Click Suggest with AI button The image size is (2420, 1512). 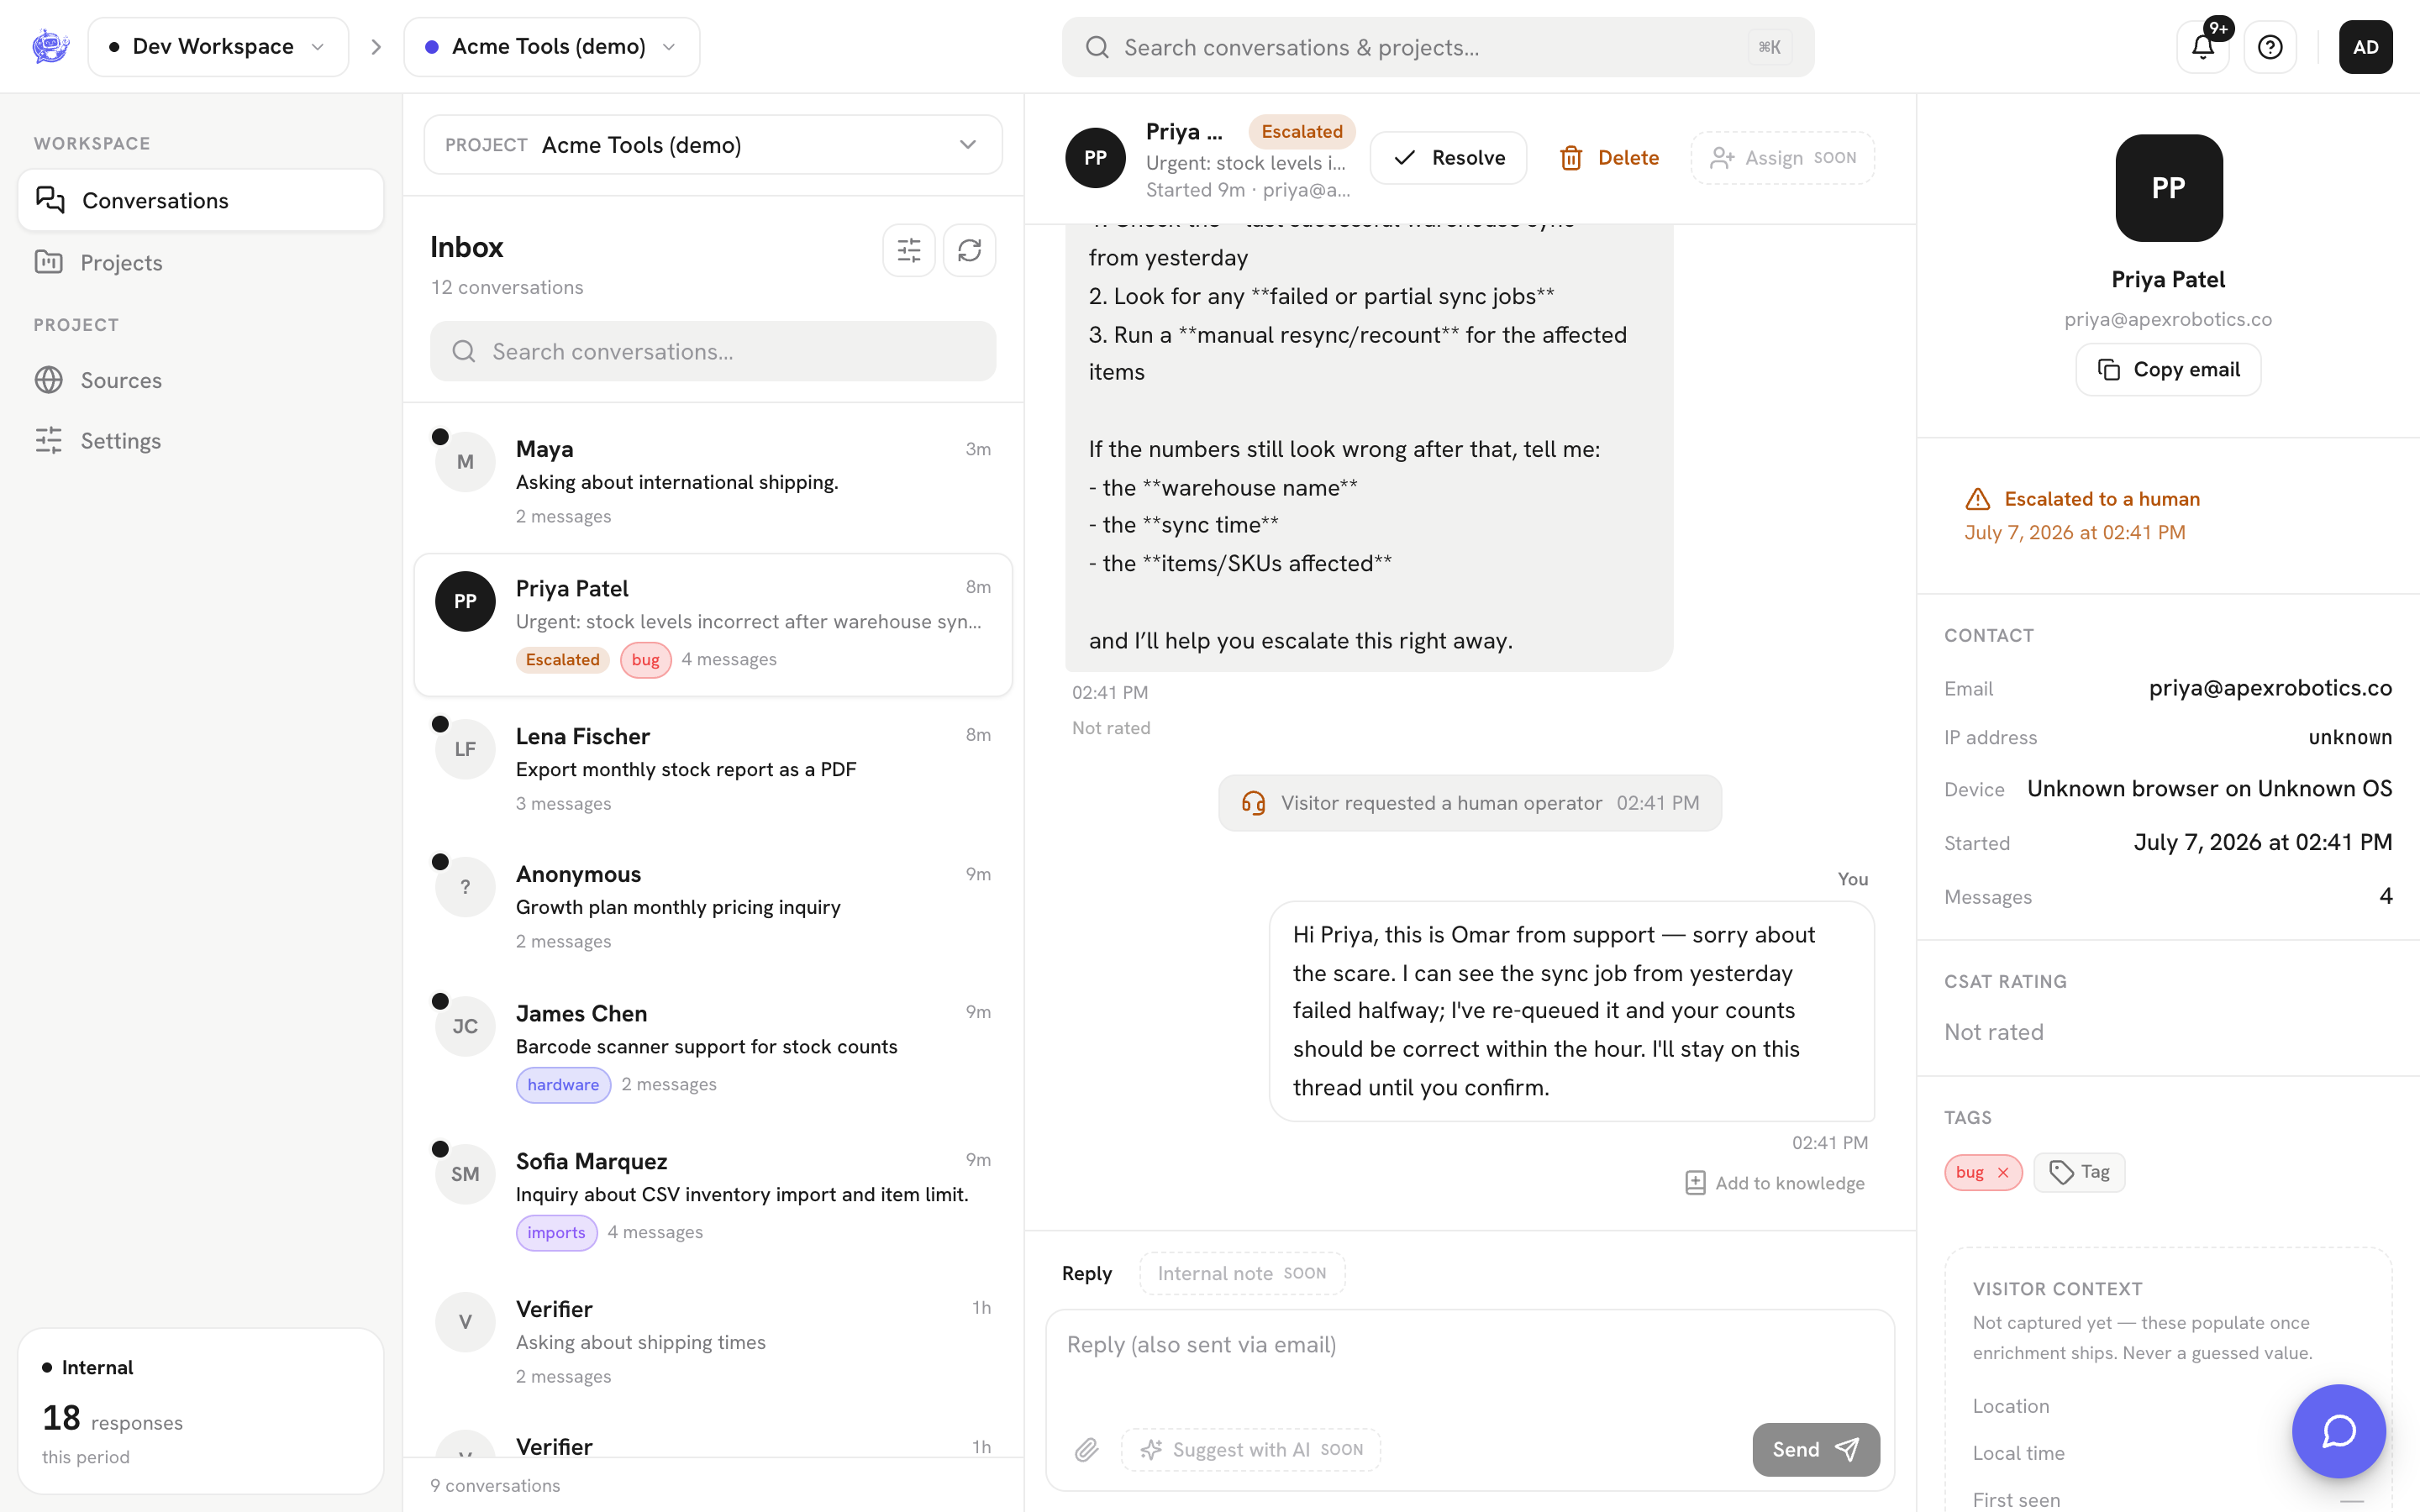point(1251,1449)
